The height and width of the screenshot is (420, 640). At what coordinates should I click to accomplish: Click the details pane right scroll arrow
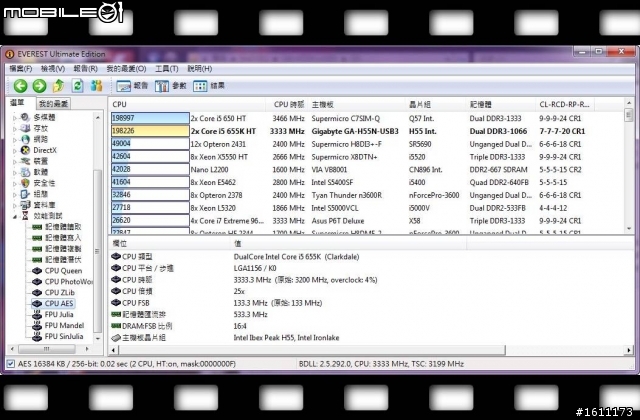(629, 350)
